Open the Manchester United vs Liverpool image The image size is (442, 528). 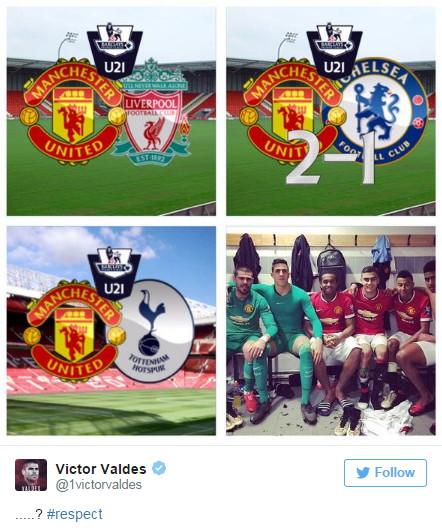pos(111,111)
